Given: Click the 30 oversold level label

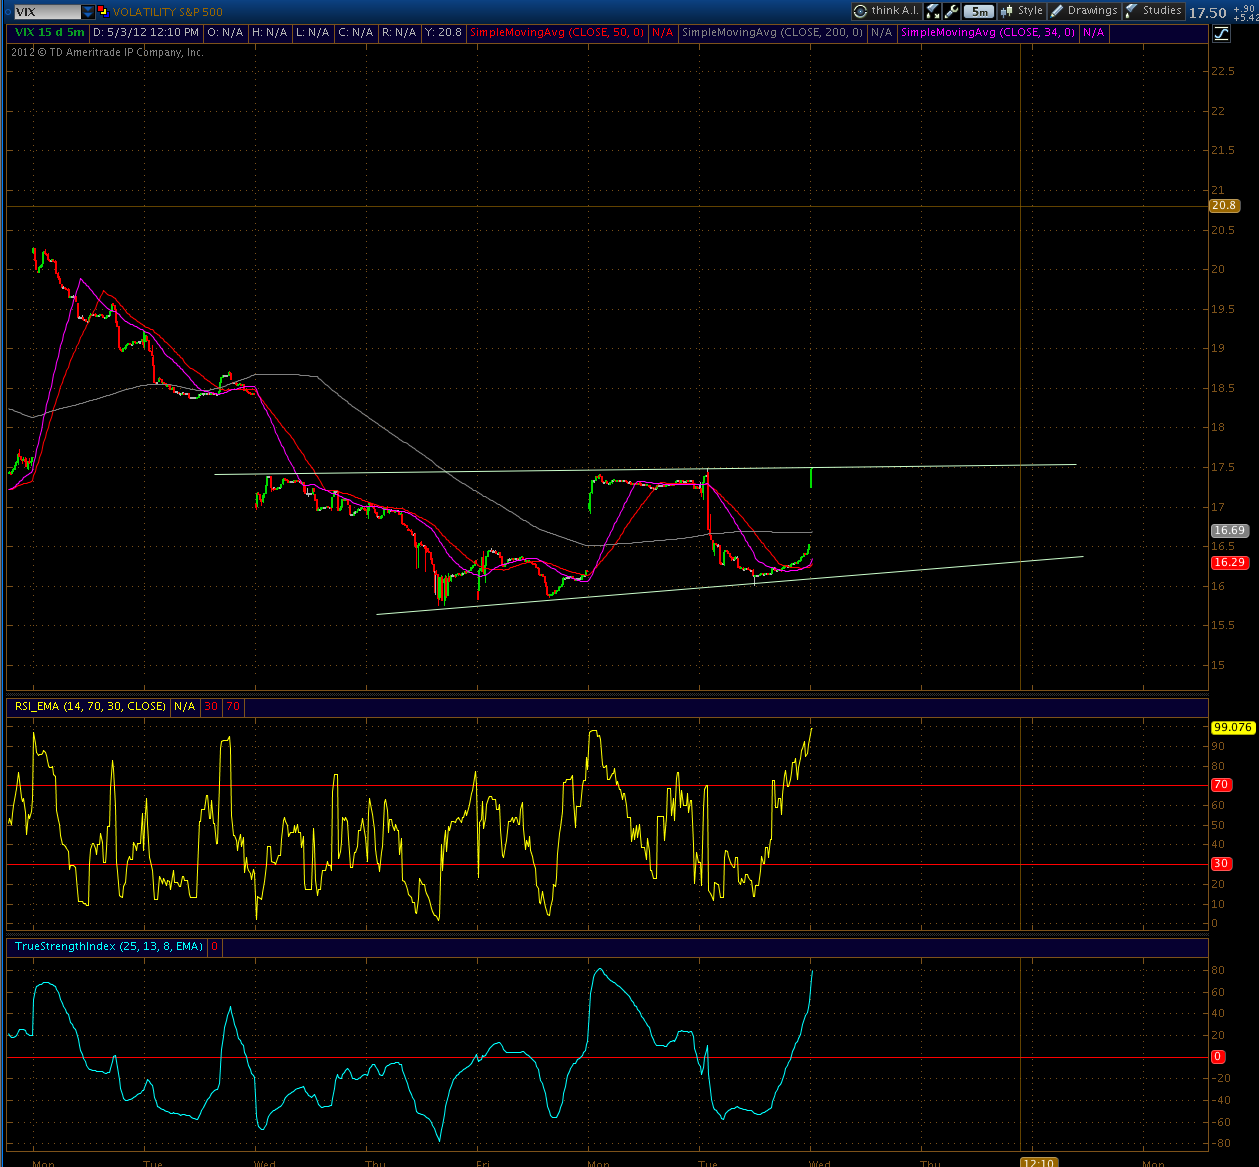Looking at the screenshot, I should (x=1221, y=864).
